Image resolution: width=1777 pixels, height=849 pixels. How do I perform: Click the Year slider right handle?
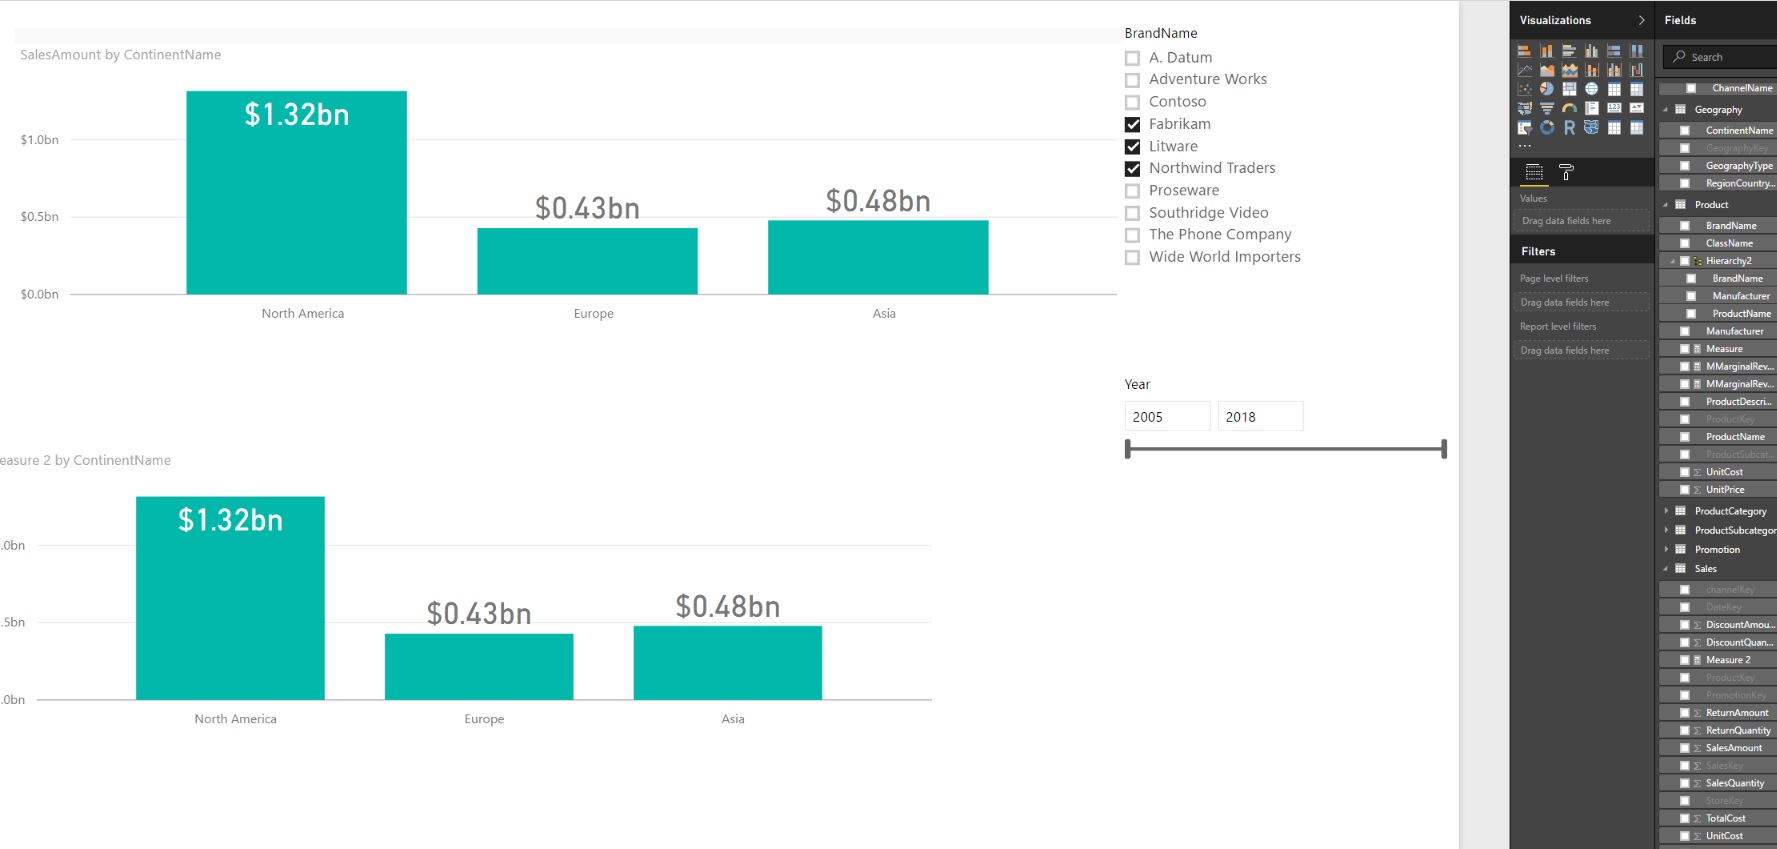tap(1444, 449)
